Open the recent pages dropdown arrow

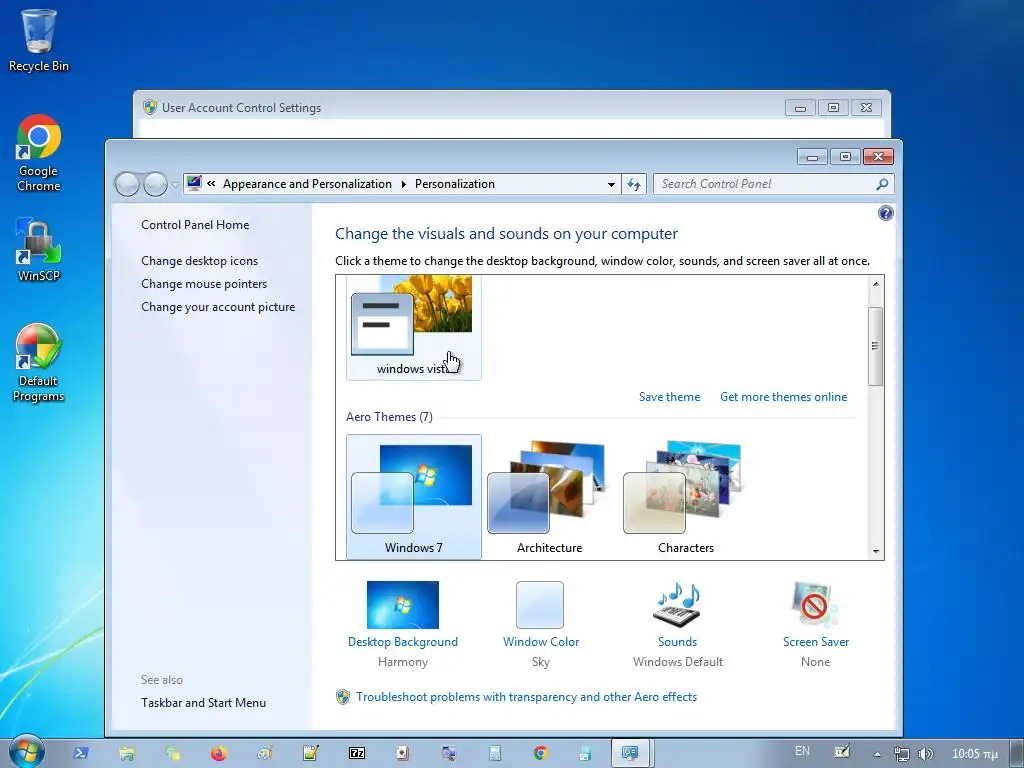pos(174,185)
